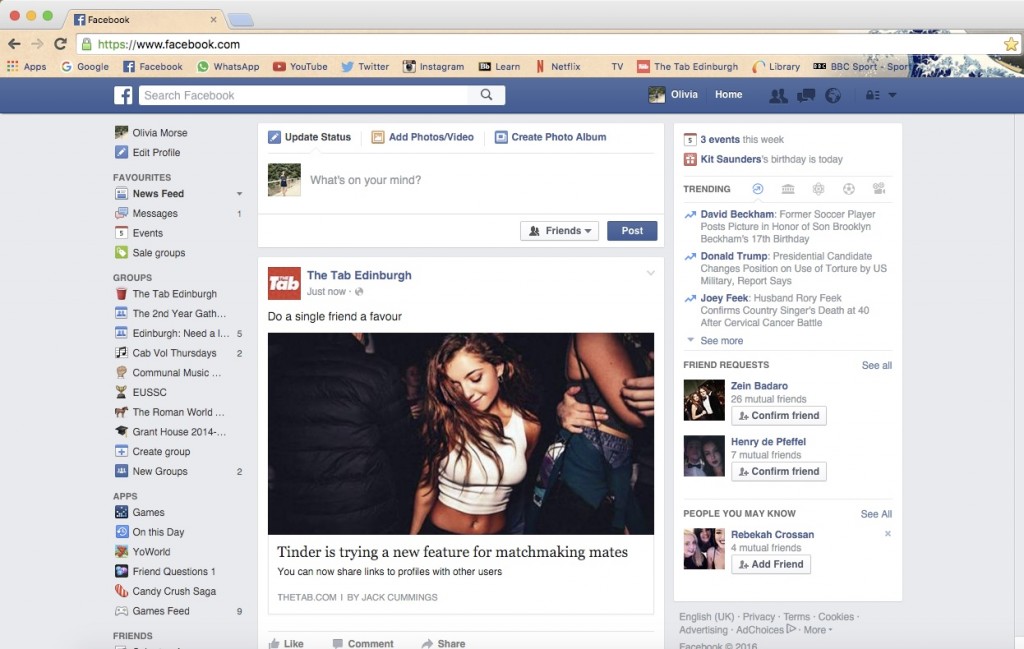Open the BBC Sport bookmark
This screenshot has width=1024, height=649.
point(861,67)
